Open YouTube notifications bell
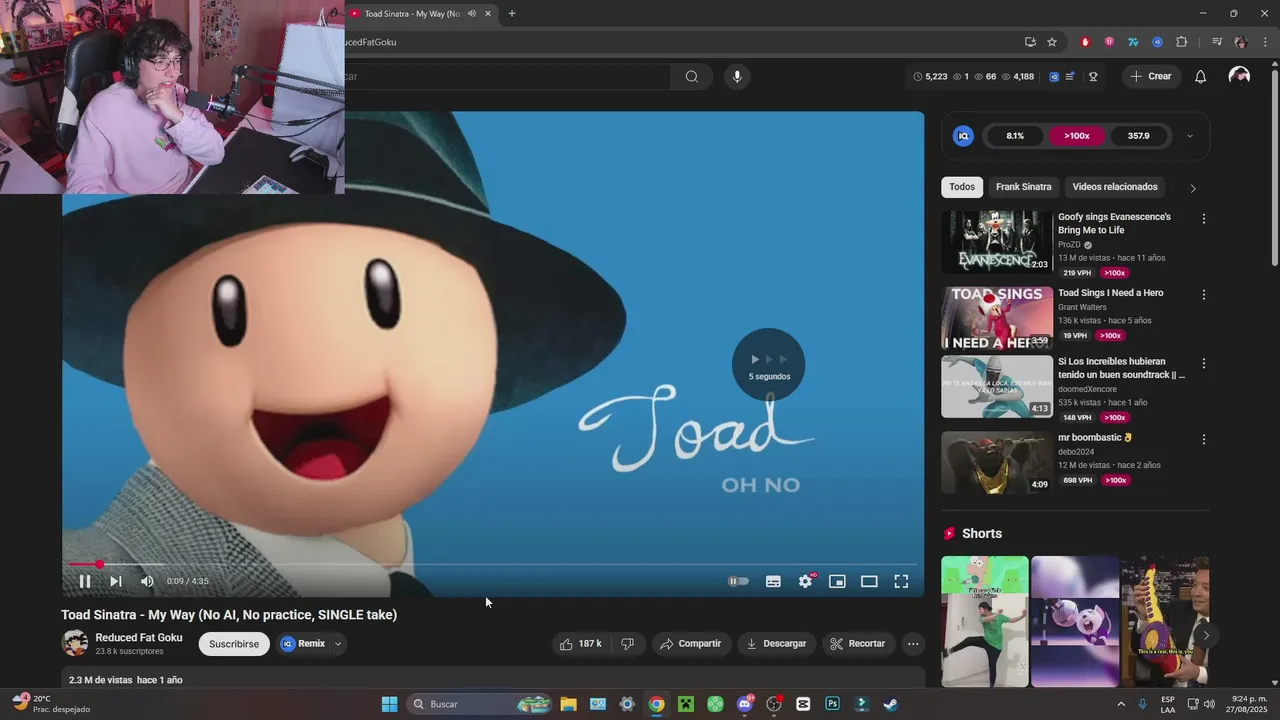This screenshot has width=1280, height=720. click(x=1201, y=76)
